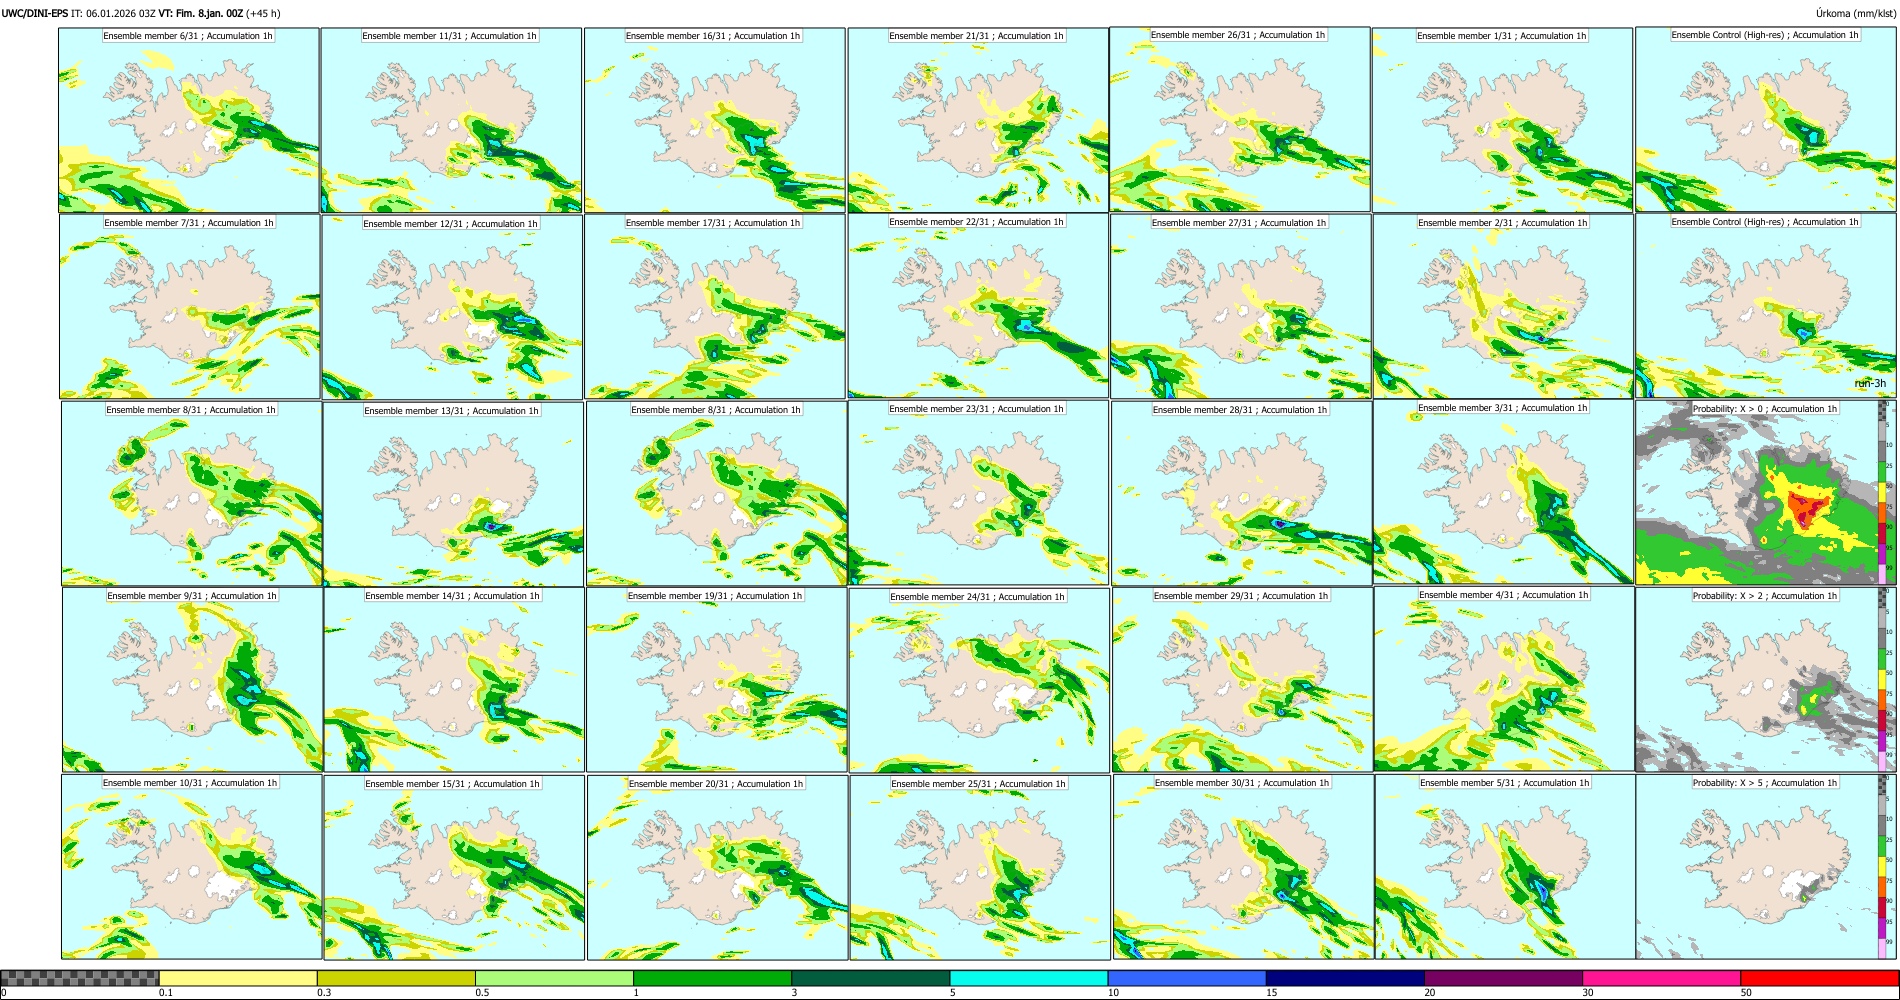The image size is (1900, 1000).
Task: Pick the olive 0.3–0.5 legend swatch
Action: [x=396, y=978]
